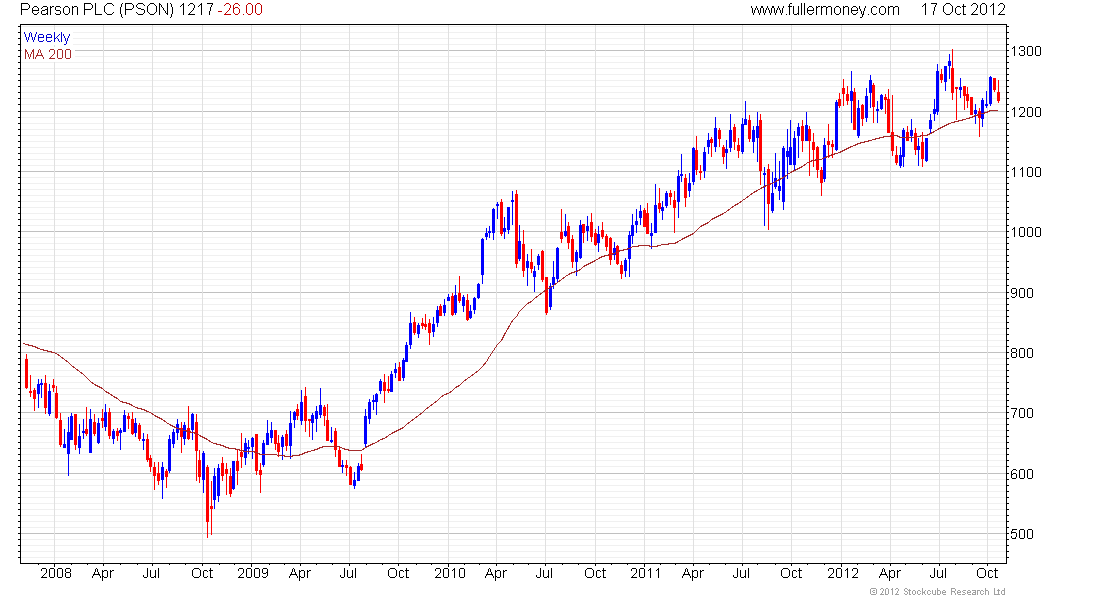This screenshot has width=1100, height=600.
Task: Click the 700 price axis label
Action: pos(1022,413)
